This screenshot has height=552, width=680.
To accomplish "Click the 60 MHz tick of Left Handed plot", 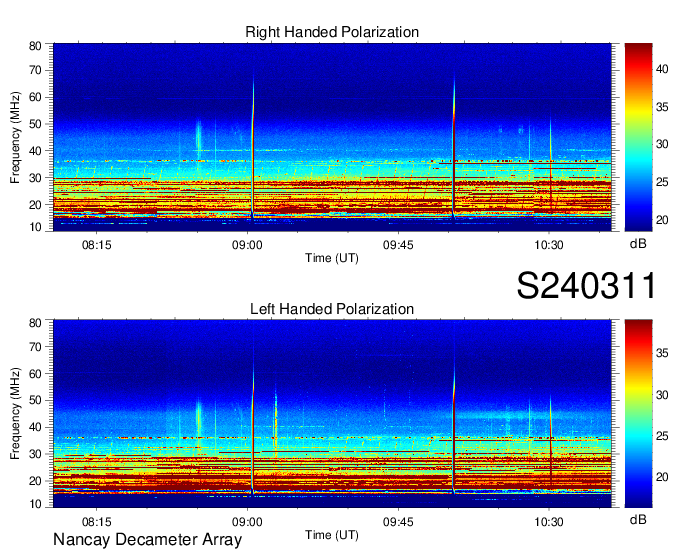I will tap(35, 373).
